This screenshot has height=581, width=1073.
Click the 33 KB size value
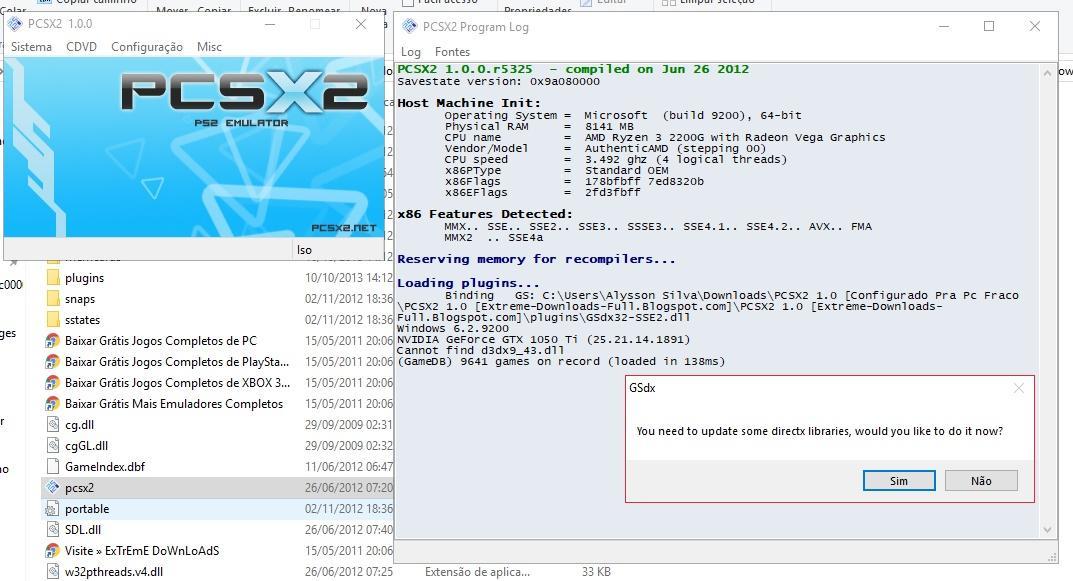pos(596,571)
